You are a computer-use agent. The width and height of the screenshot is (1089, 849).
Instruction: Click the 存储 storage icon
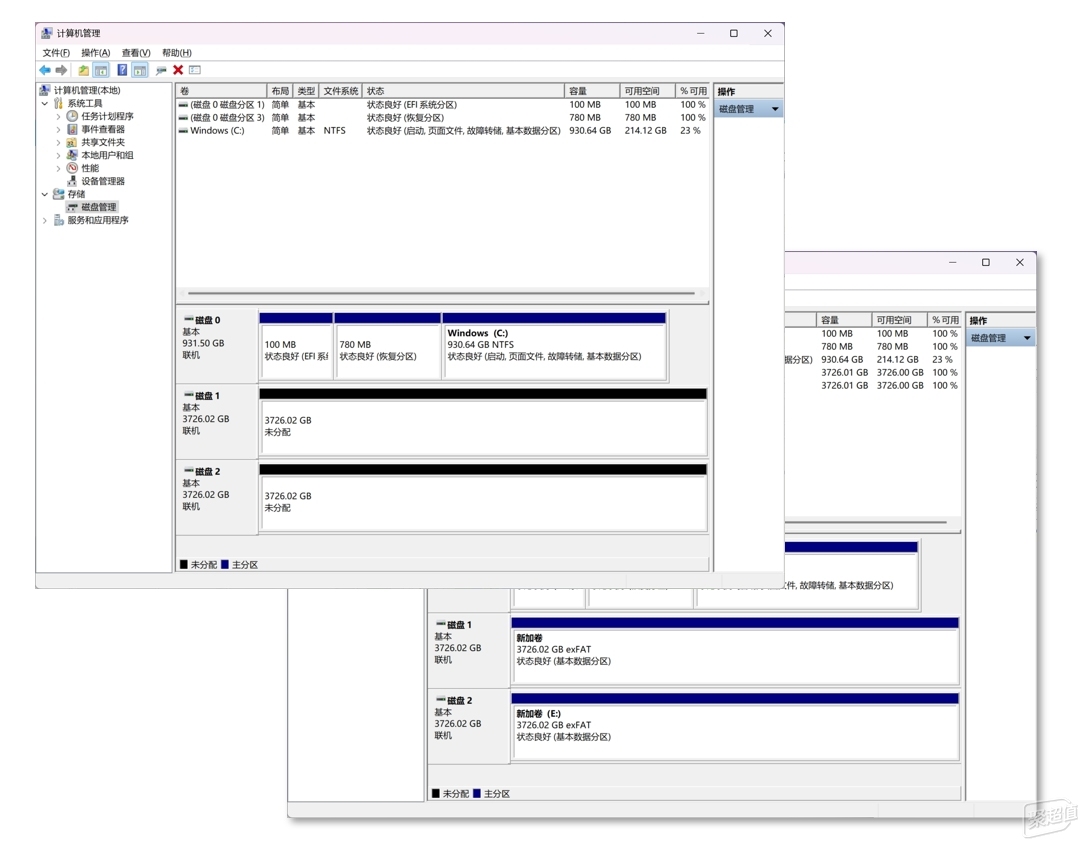click(59, 194)
